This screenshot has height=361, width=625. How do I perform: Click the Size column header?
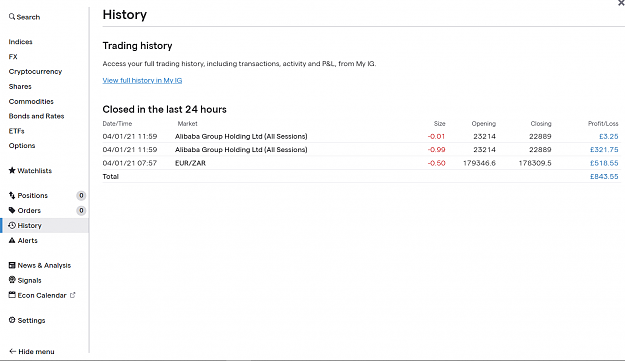pos(439,124)
